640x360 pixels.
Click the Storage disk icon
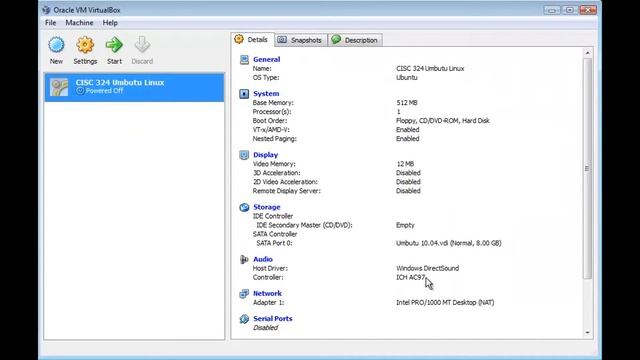[244, 207]
